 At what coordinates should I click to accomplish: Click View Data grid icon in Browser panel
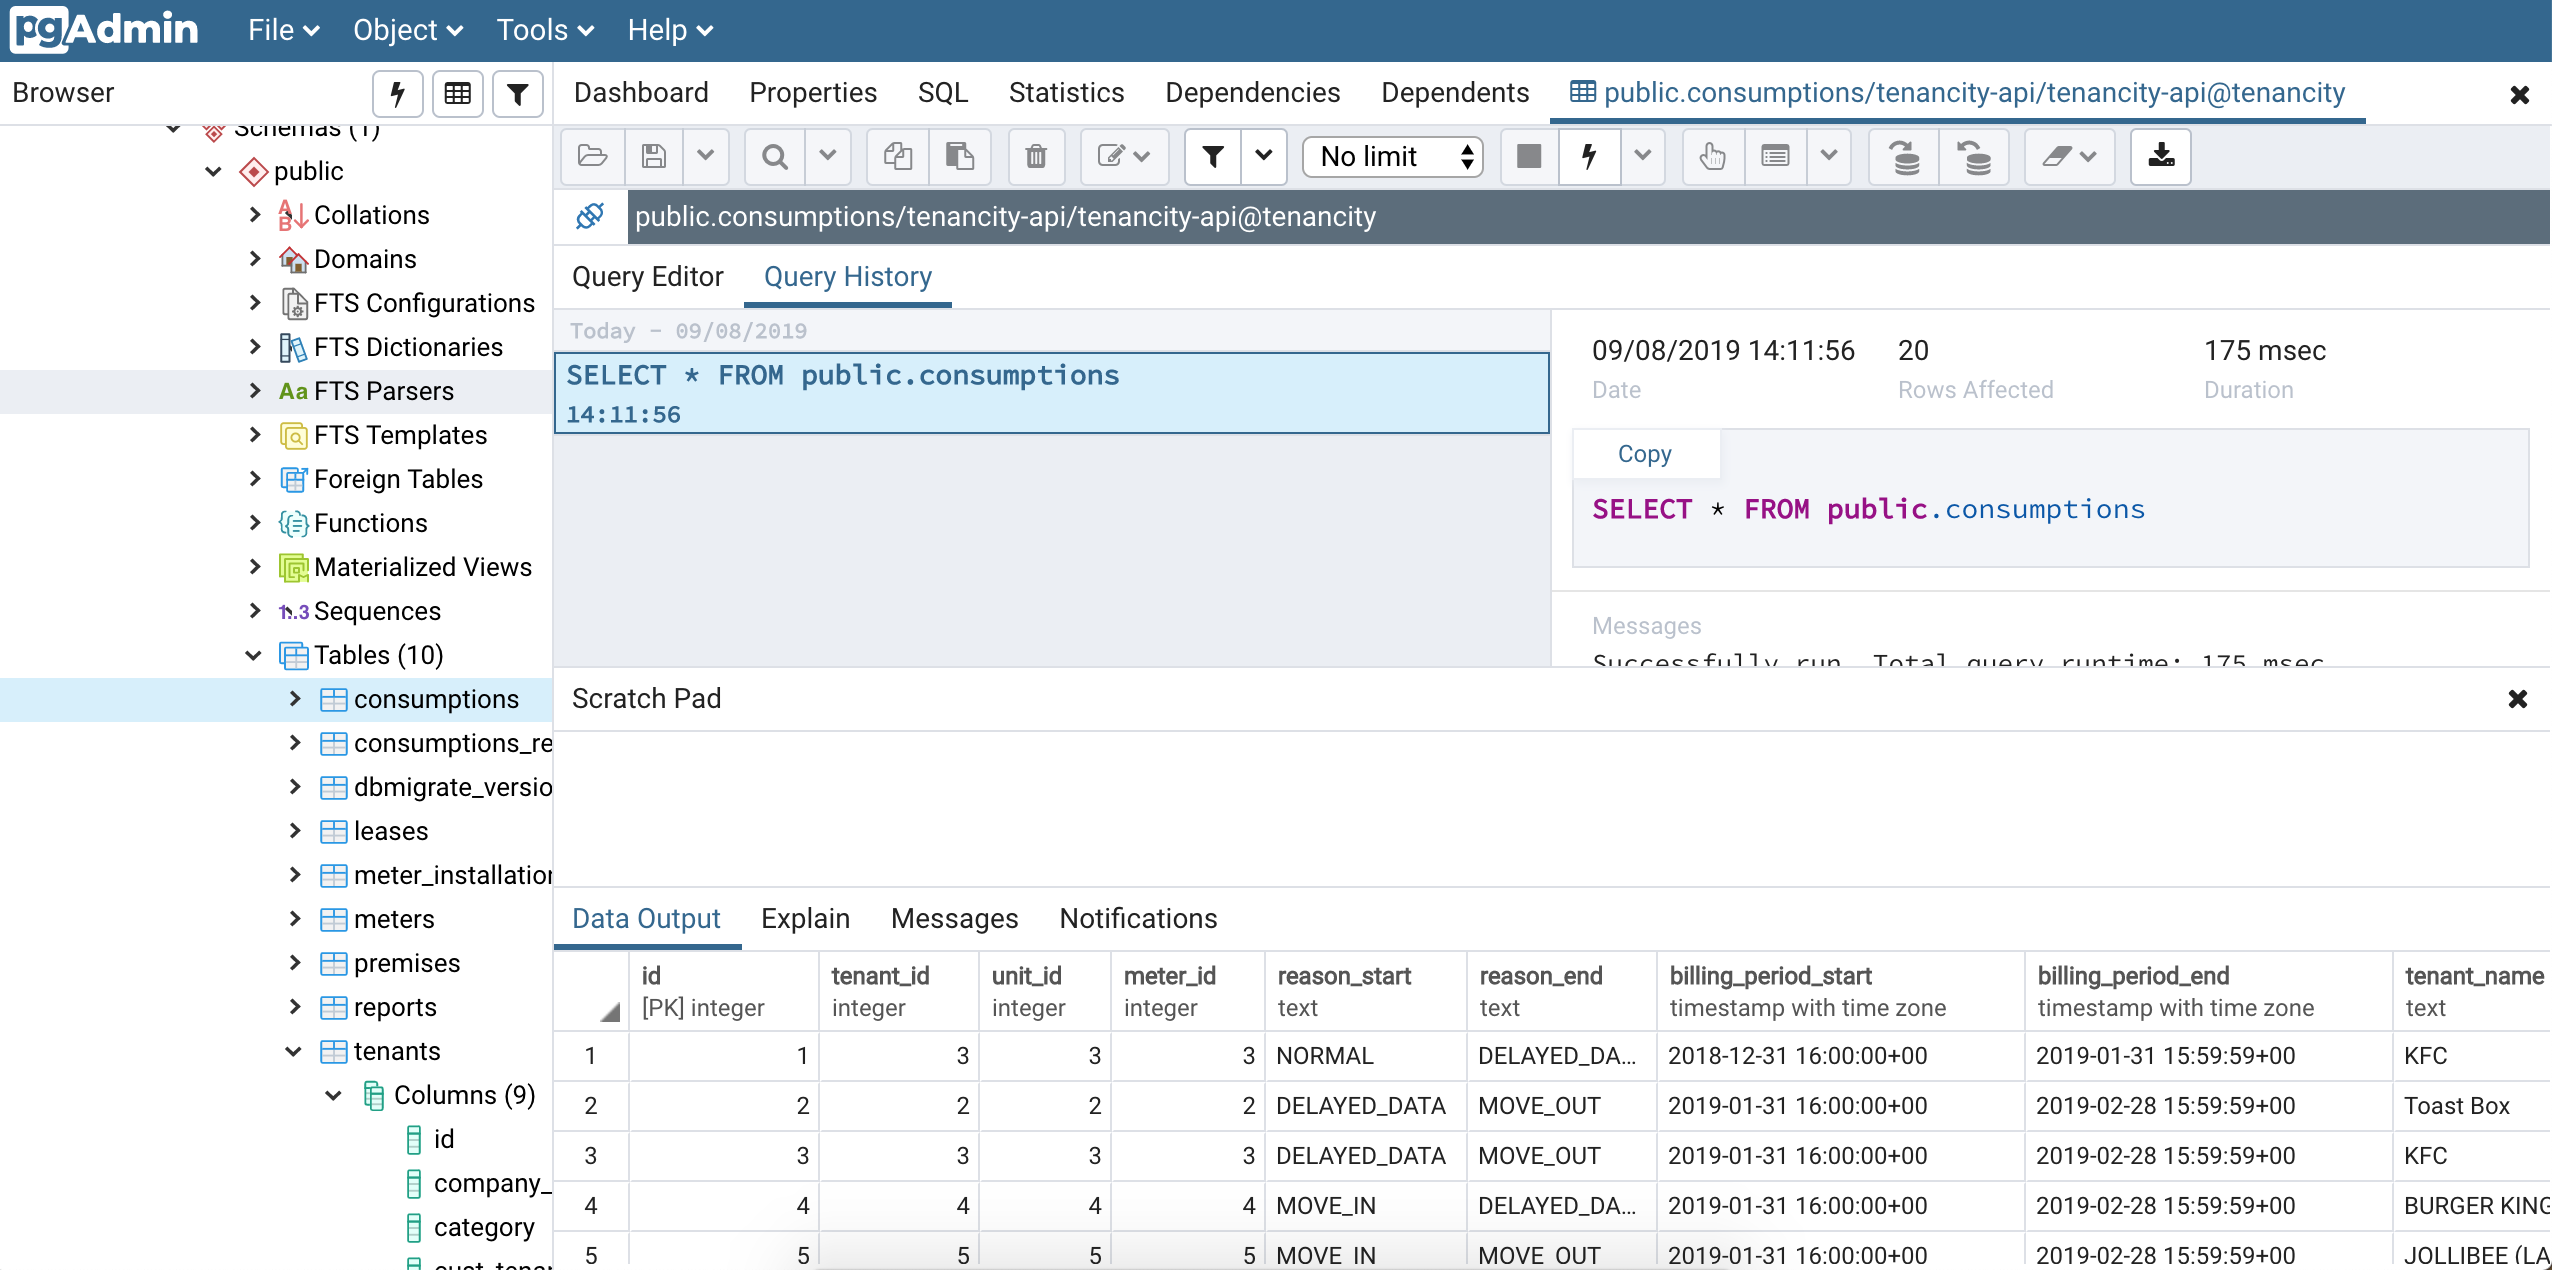coord(458,94)
